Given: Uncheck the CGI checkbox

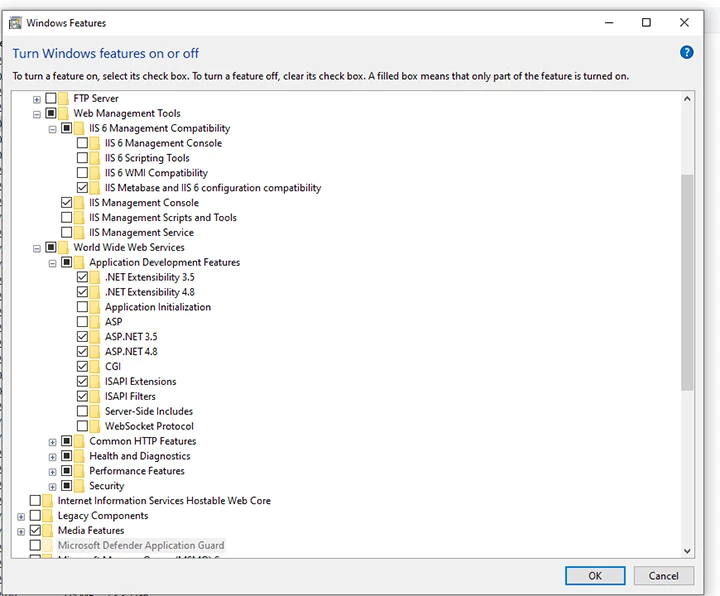Looking at the screenshot, I should [x=82, y=366].
